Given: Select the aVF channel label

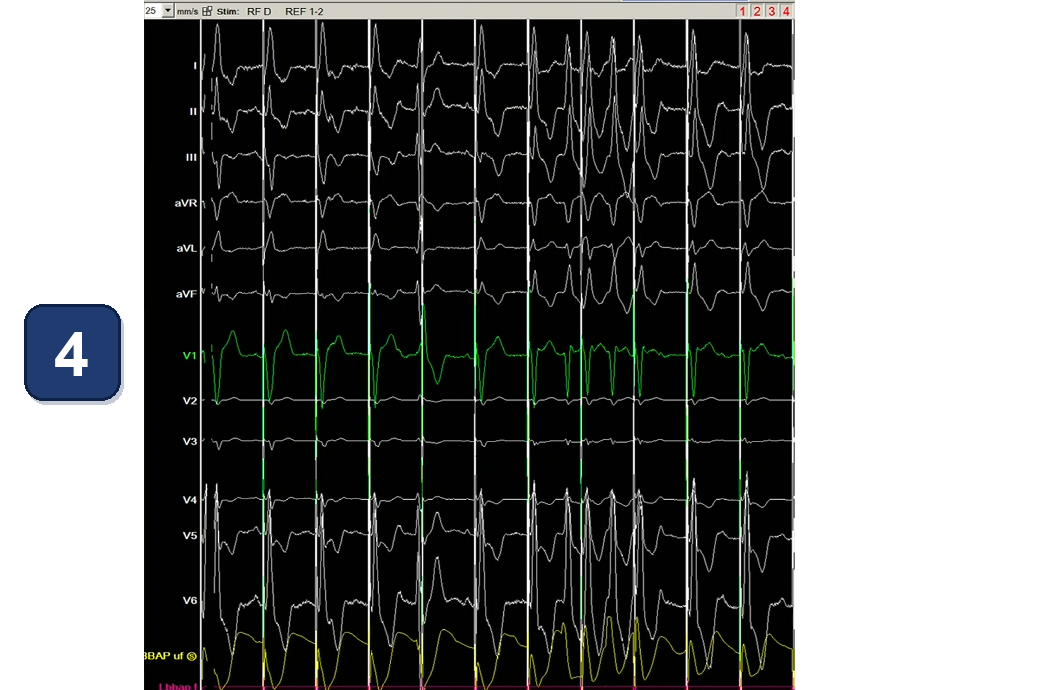Looking at the screenshot, I should [x=187, y=294].
